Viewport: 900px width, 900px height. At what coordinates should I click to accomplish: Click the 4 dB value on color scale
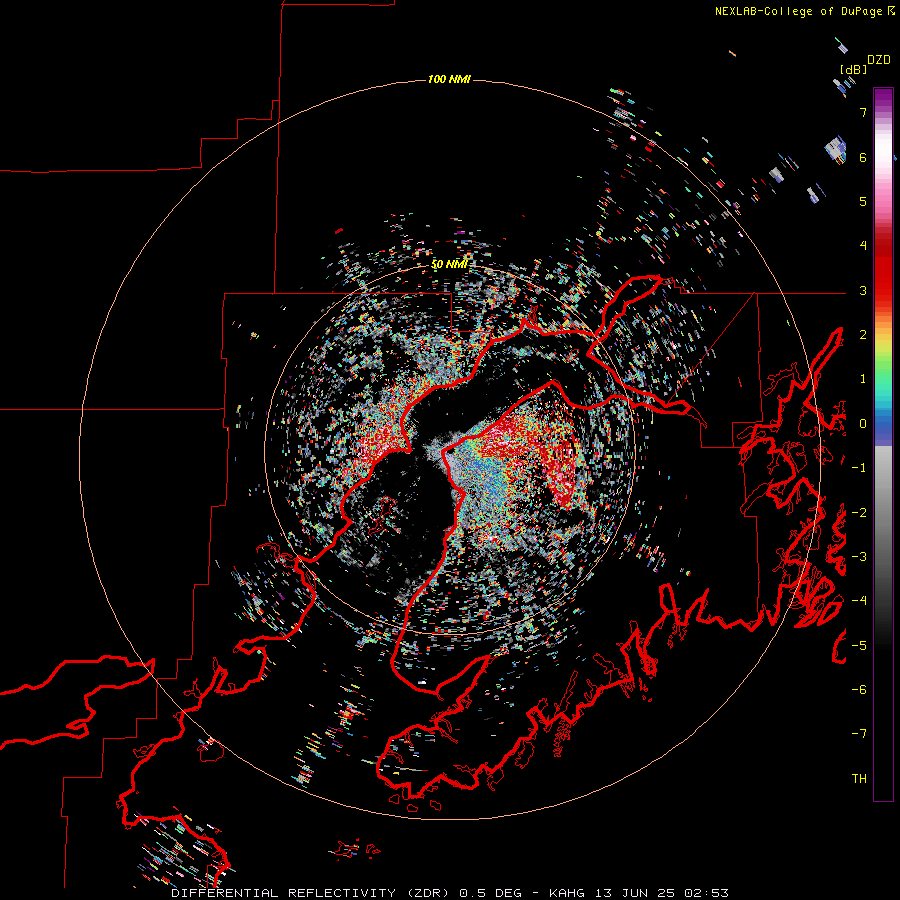coord(863,246)
